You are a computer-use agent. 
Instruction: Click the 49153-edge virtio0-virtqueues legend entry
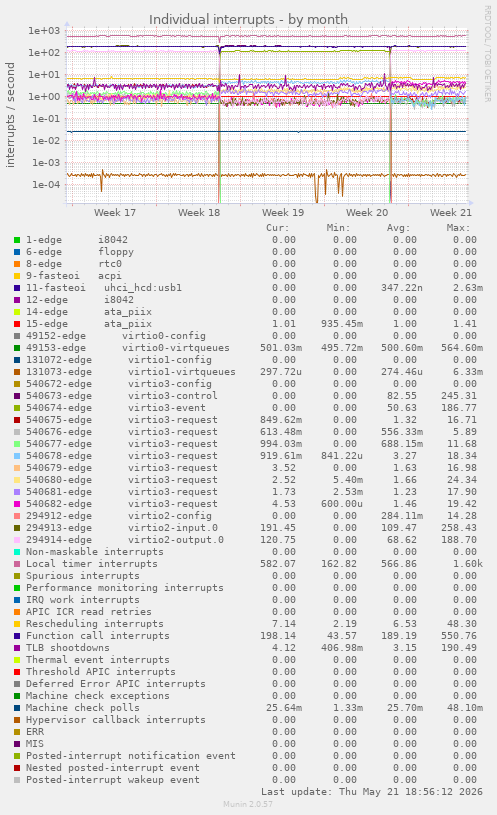pyautogui.click(x=128, y=348)
